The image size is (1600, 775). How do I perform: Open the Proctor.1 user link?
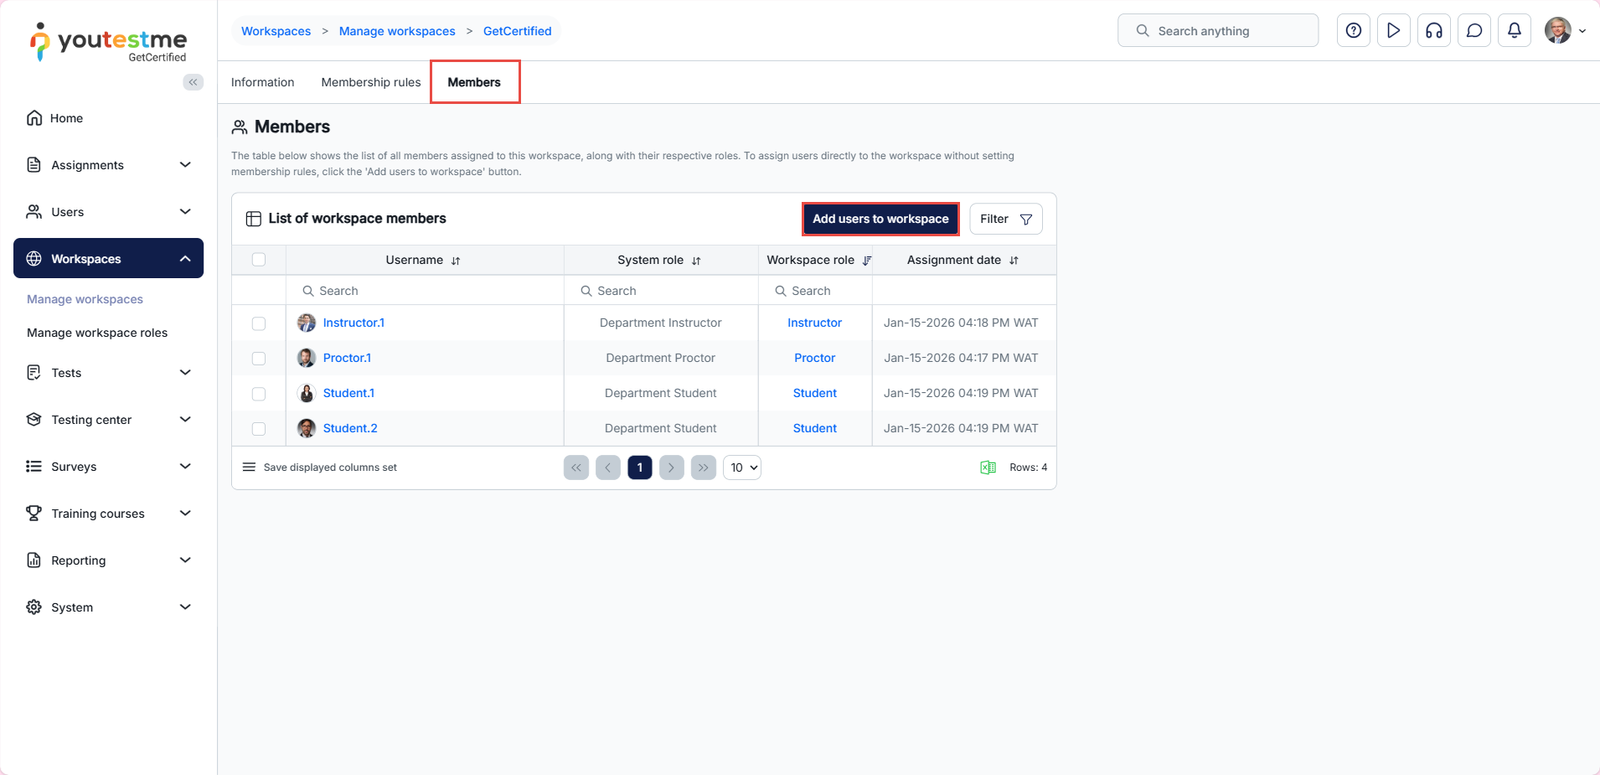[346, 358]
